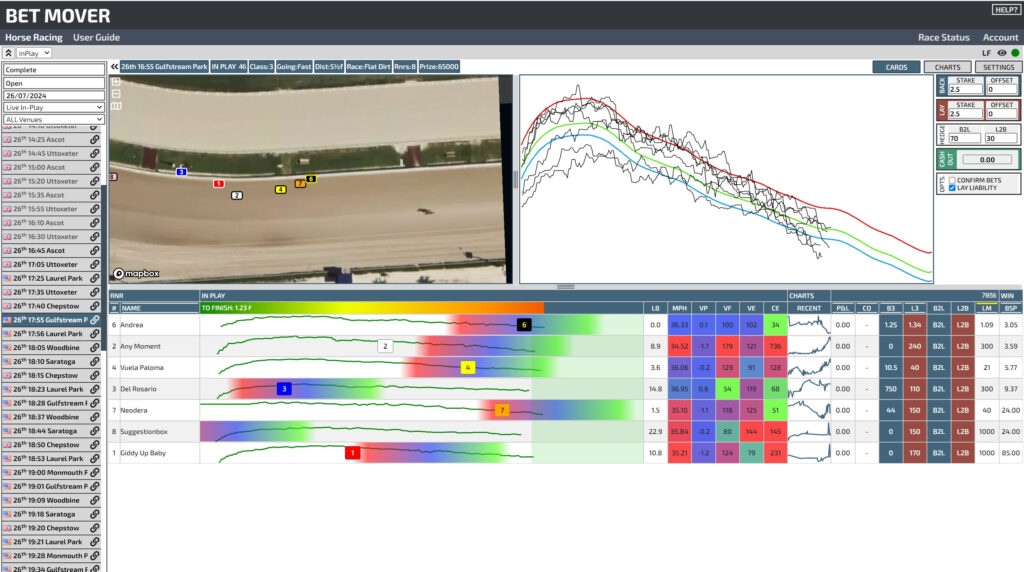
Task: Collapse the sidebar with double-up arrow icon
Action: coord(8,53)
